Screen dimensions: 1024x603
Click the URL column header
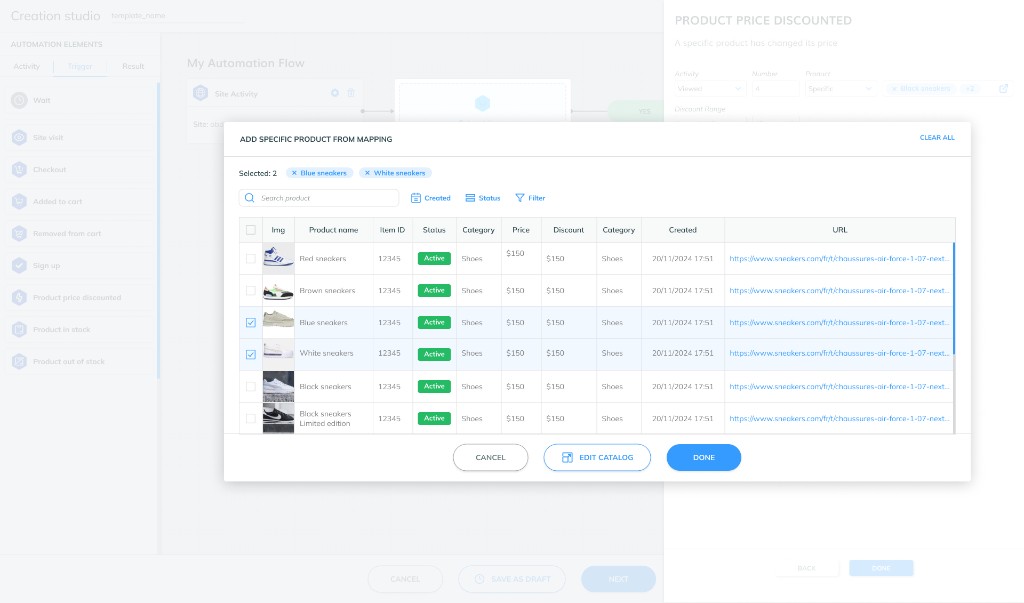click(840, 230)
